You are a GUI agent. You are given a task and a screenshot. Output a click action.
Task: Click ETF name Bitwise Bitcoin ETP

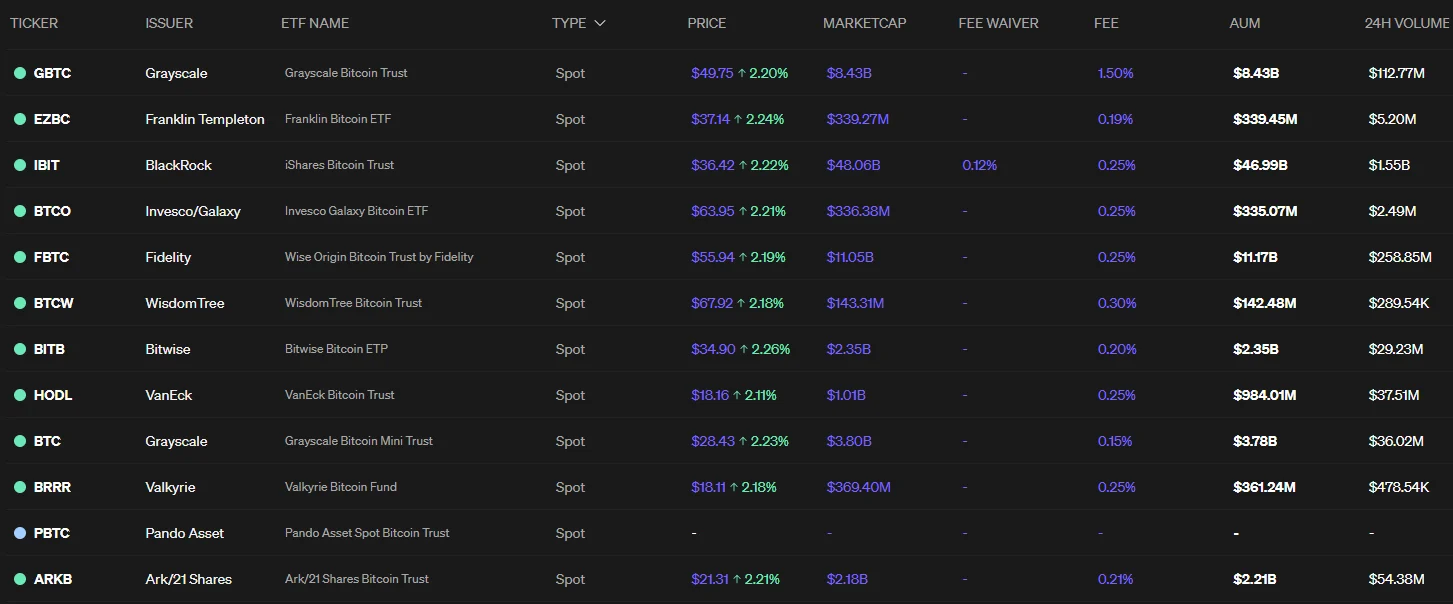(x=336, y=349)
